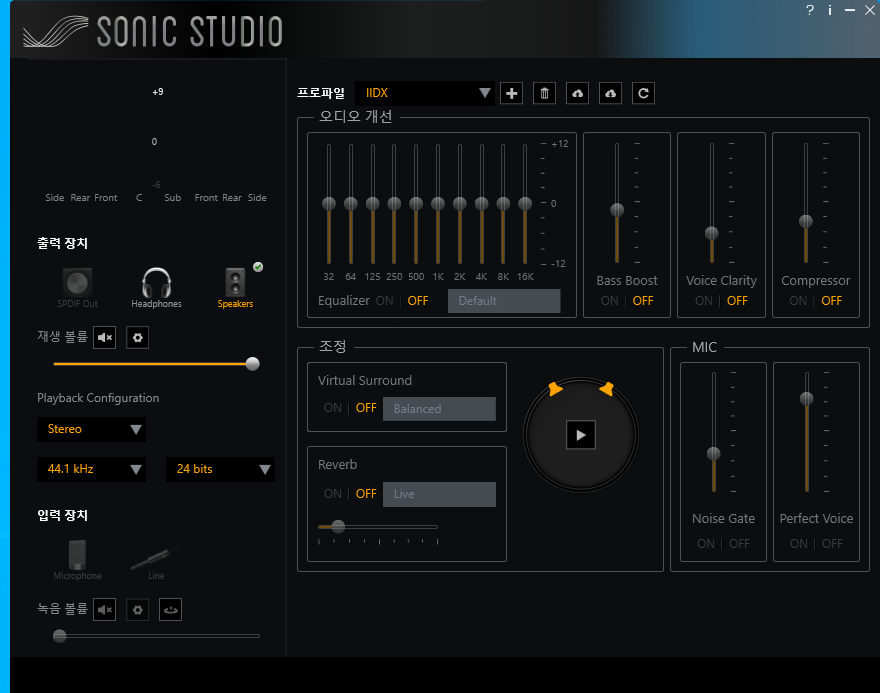This screenshot has width=880, height=693.
Task: Click the 250 Hz equalizer band knob
Action: [x=394, y=204]
